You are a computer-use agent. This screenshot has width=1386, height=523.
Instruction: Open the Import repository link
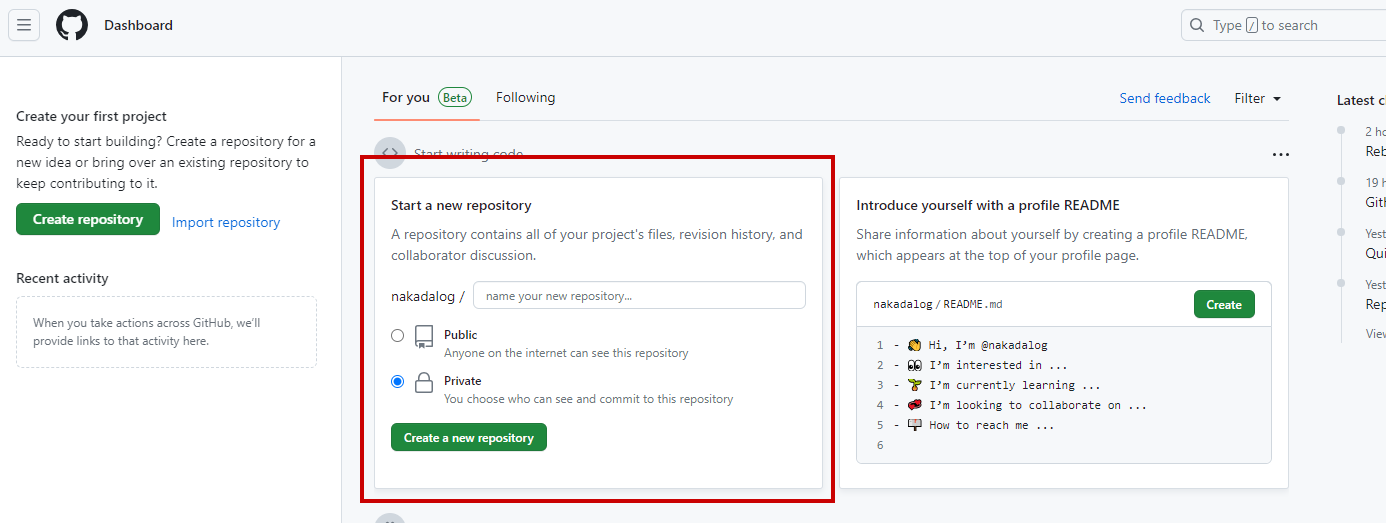tap(226, 222)
